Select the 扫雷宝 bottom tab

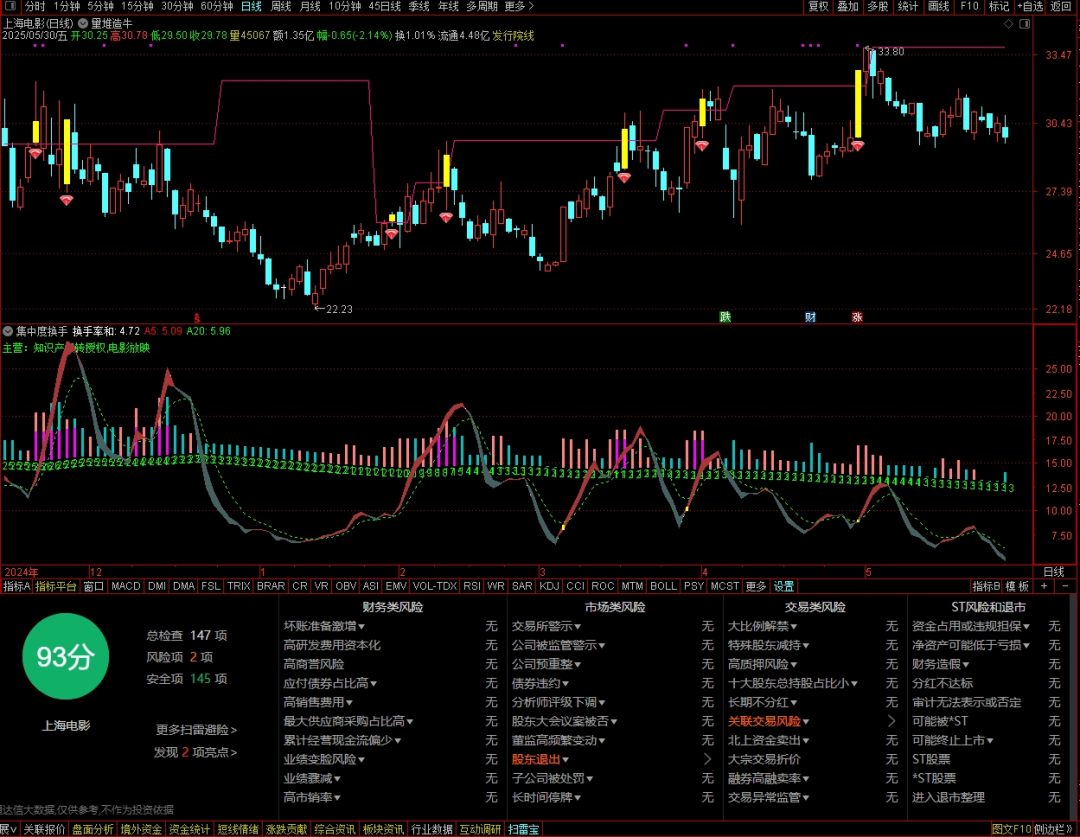pos(523,829)
